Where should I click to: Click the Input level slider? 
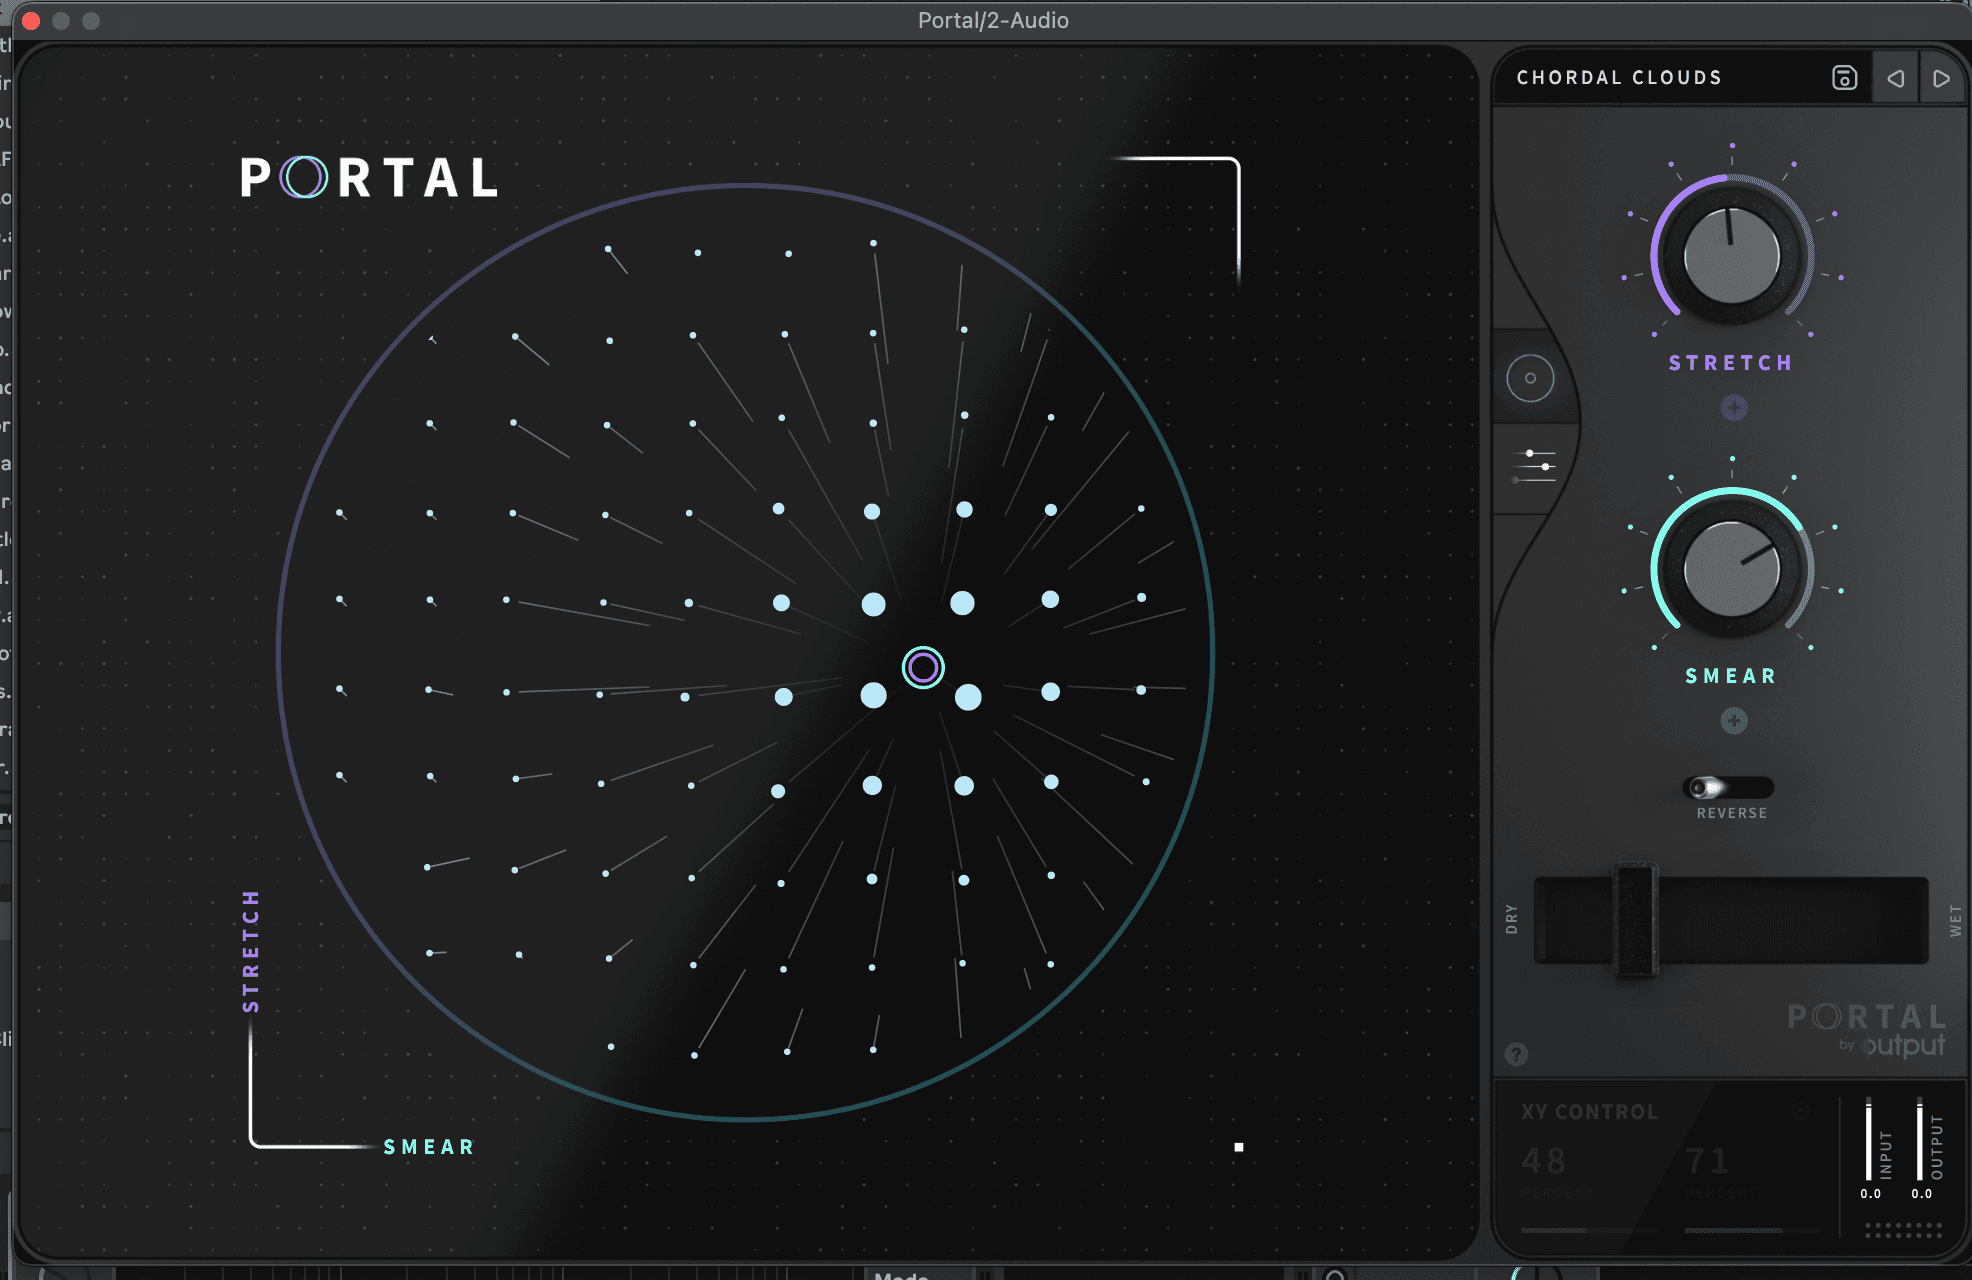[1868, 1140]
